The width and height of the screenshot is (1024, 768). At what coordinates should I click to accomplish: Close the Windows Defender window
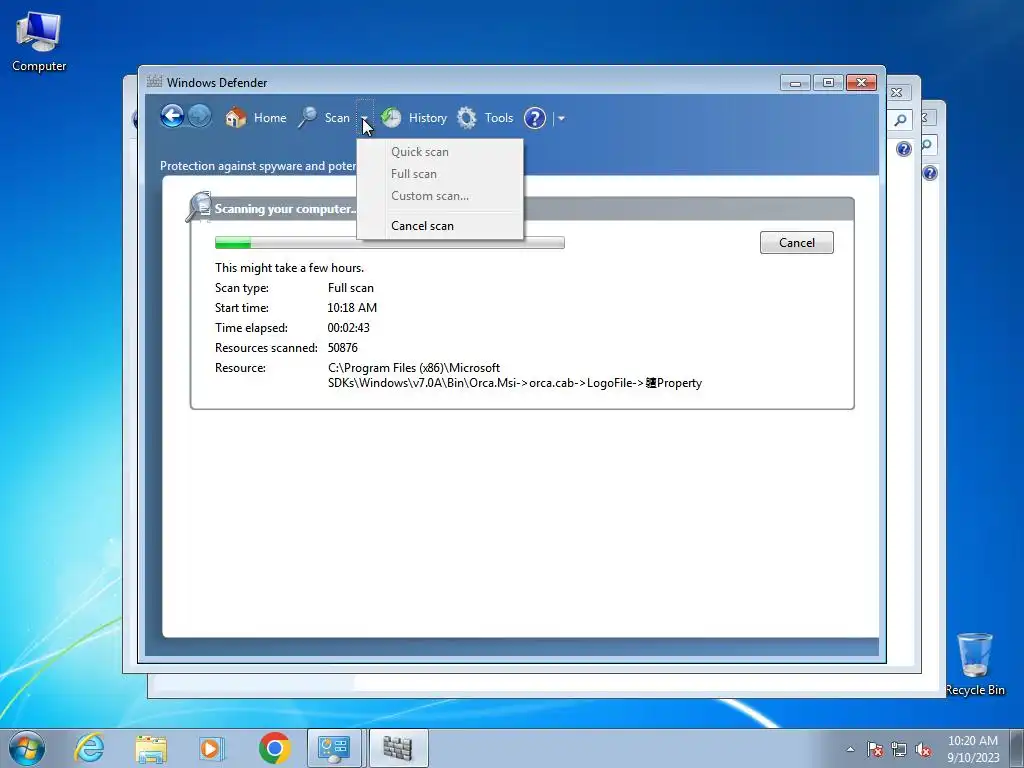pyautogui.click(x=861, y=82)
